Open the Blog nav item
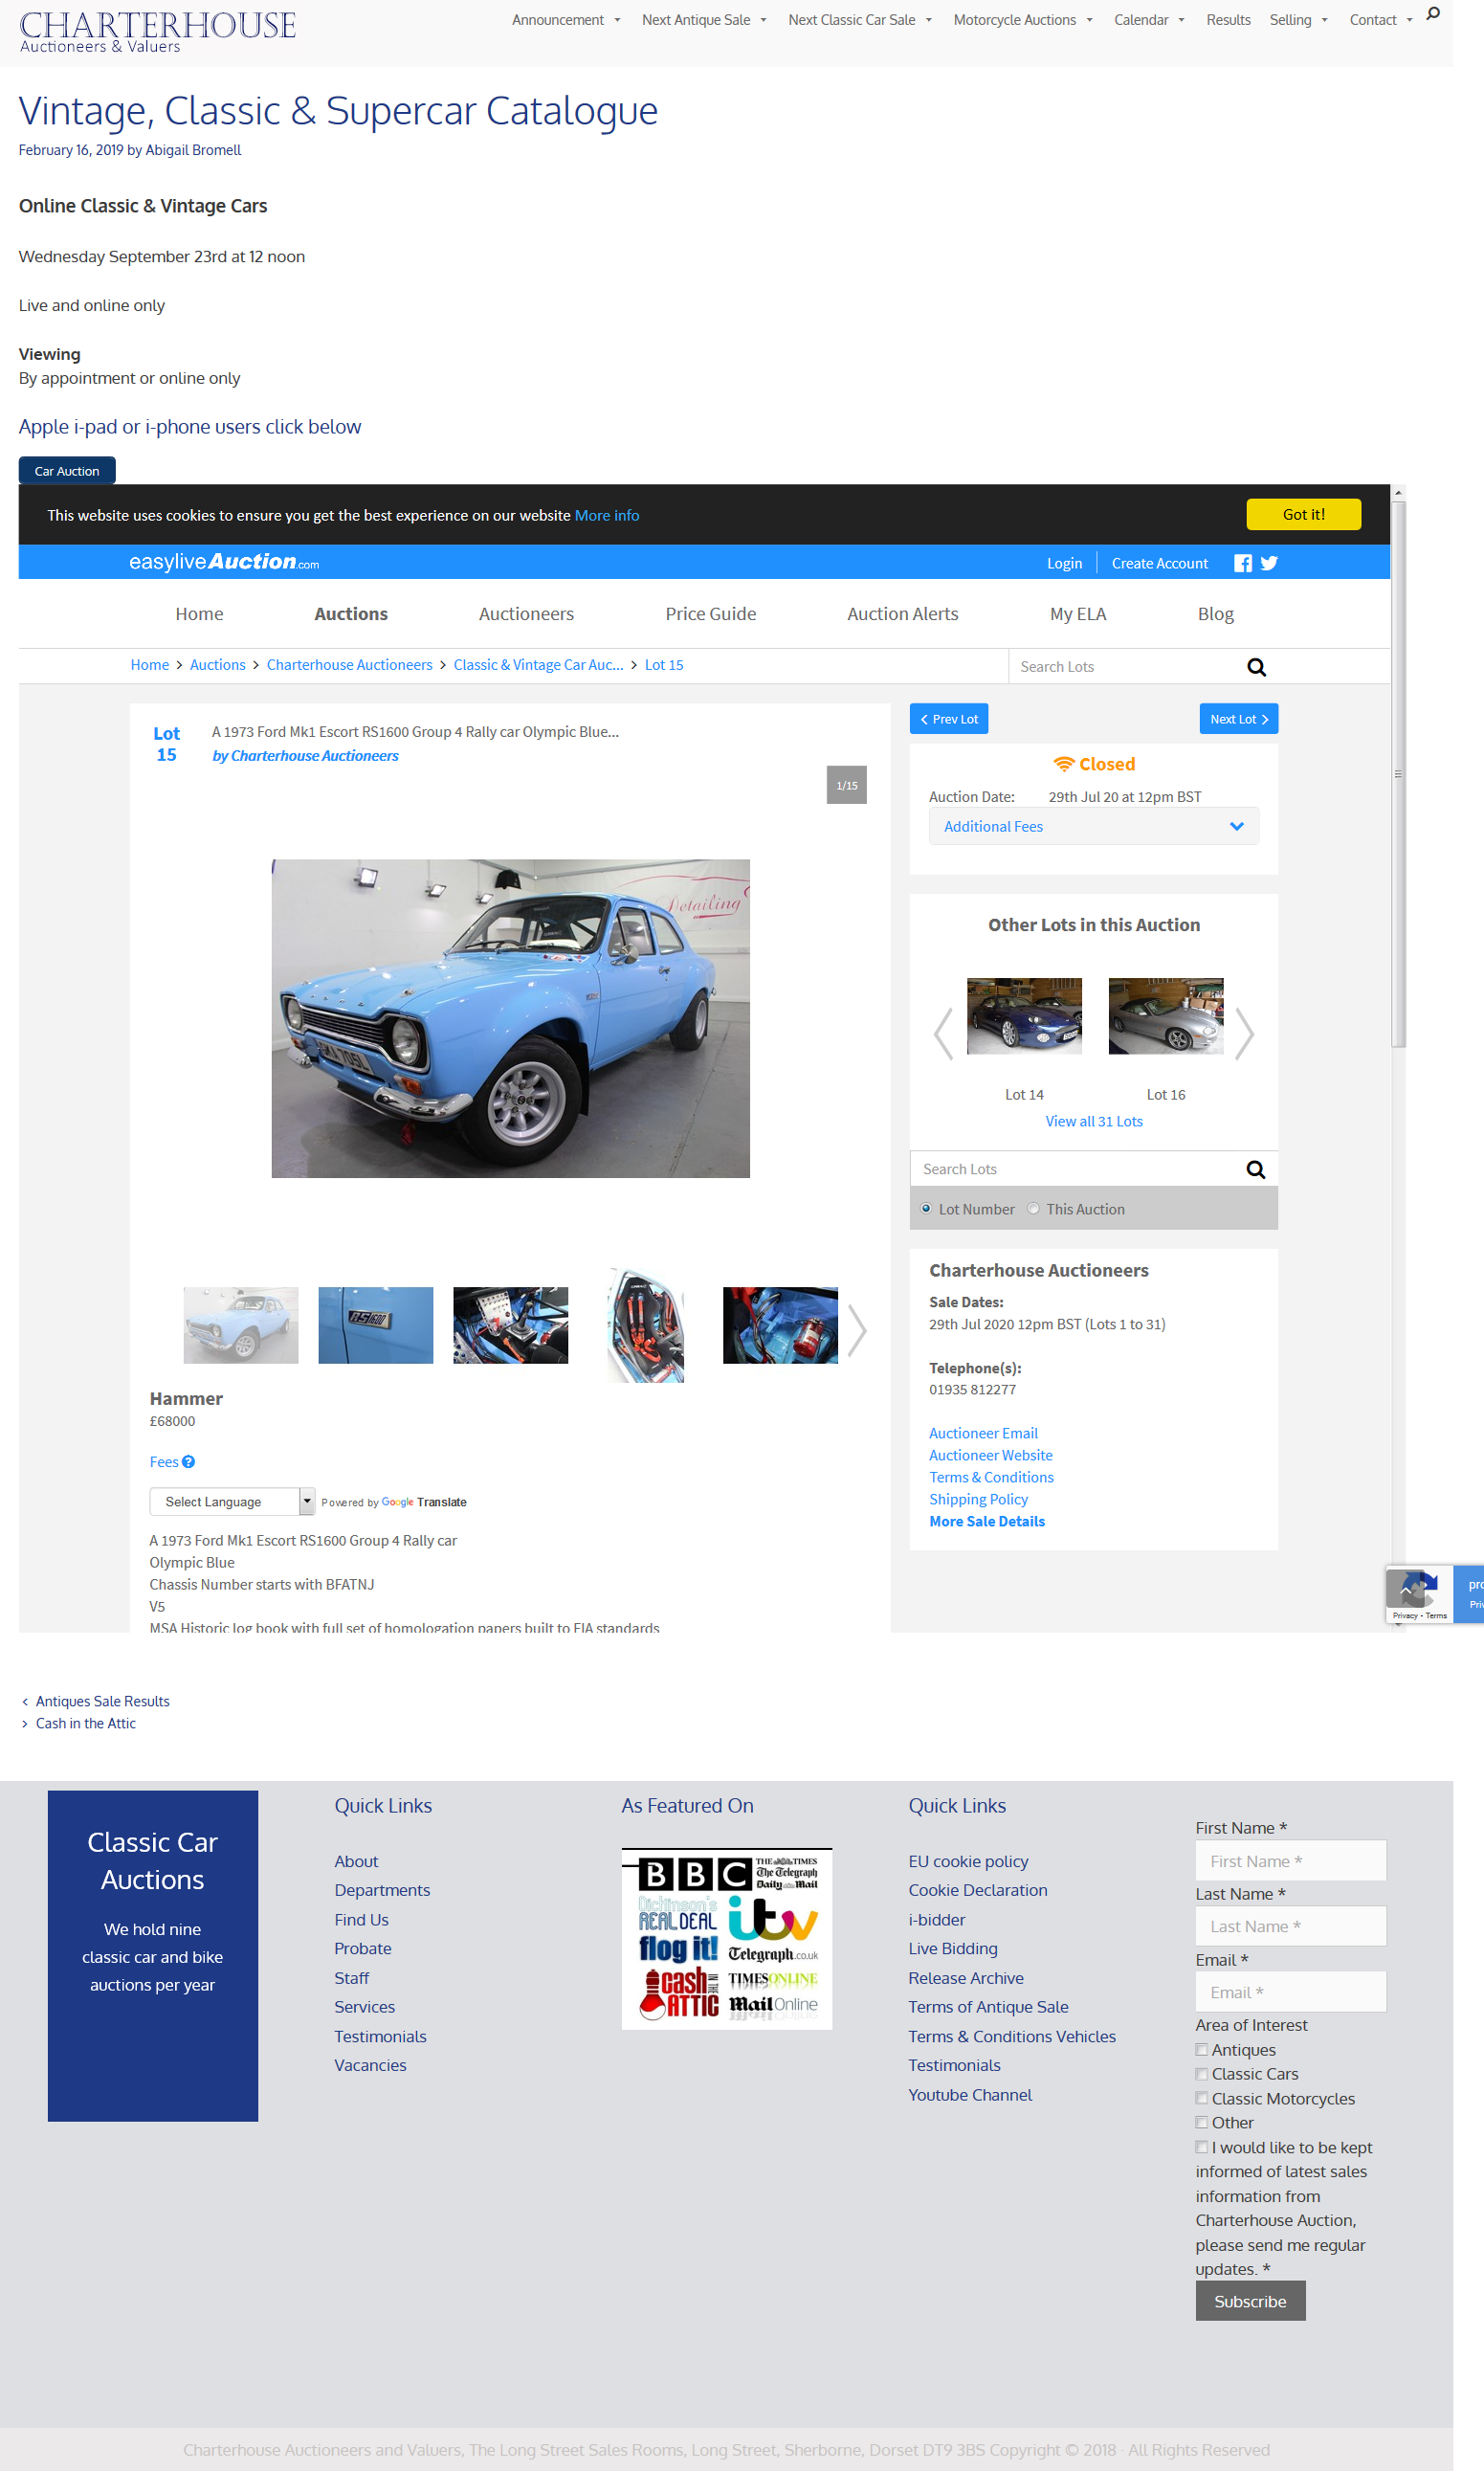Screen dimensions: 1484x2471 click(x=1216, y=614)
